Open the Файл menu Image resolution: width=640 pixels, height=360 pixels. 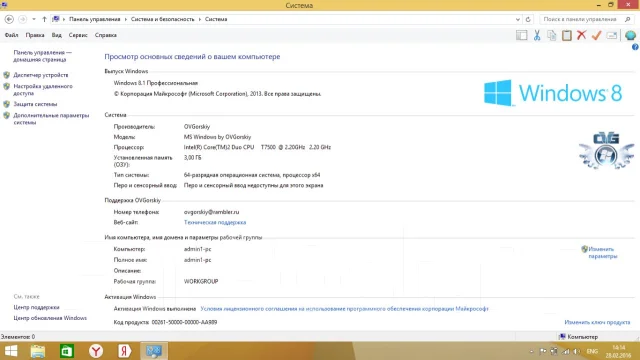11,35
